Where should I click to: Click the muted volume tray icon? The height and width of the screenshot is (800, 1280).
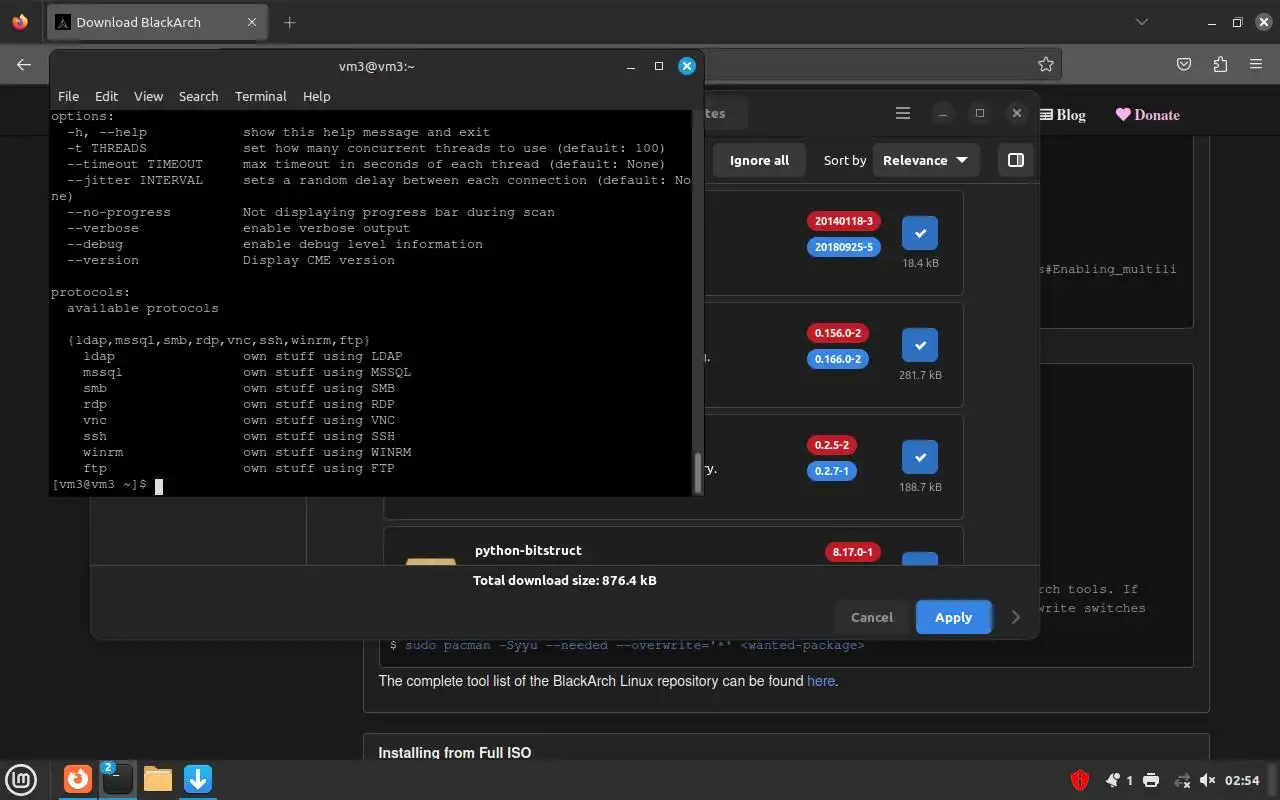pos(1208,780)
